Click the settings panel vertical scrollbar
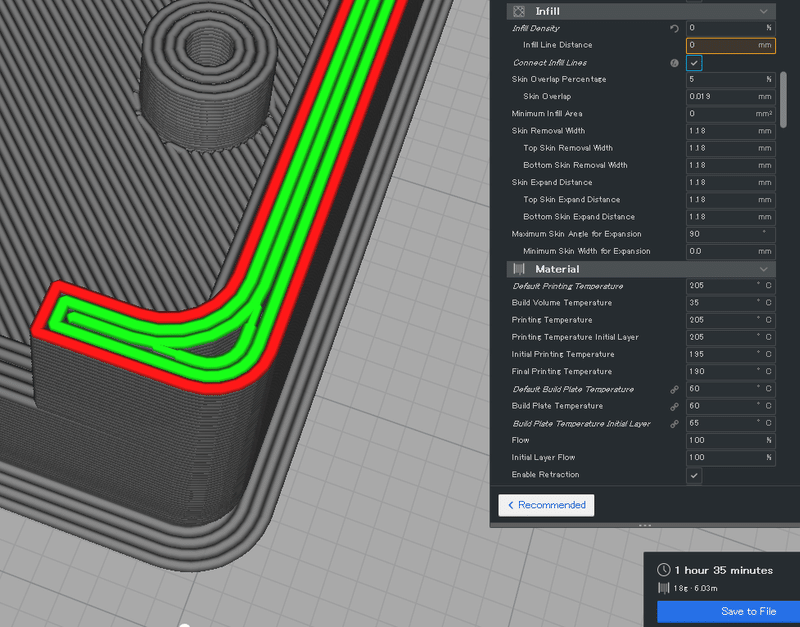Viewport: 800px width, 627px height. pos(784,99)
